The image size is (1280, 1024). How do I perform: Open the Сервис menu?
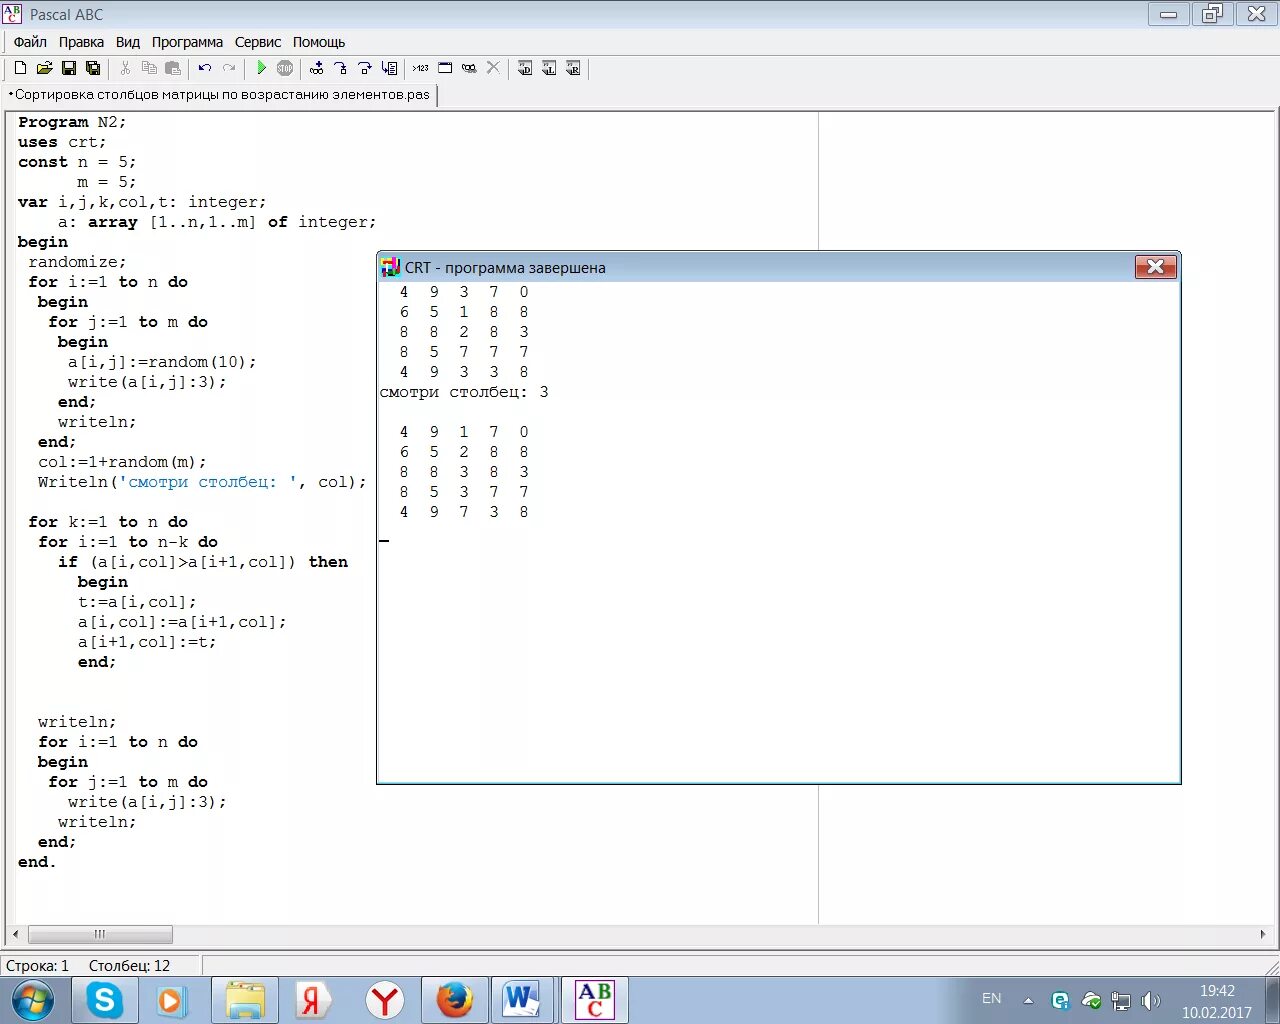[258, 42]
